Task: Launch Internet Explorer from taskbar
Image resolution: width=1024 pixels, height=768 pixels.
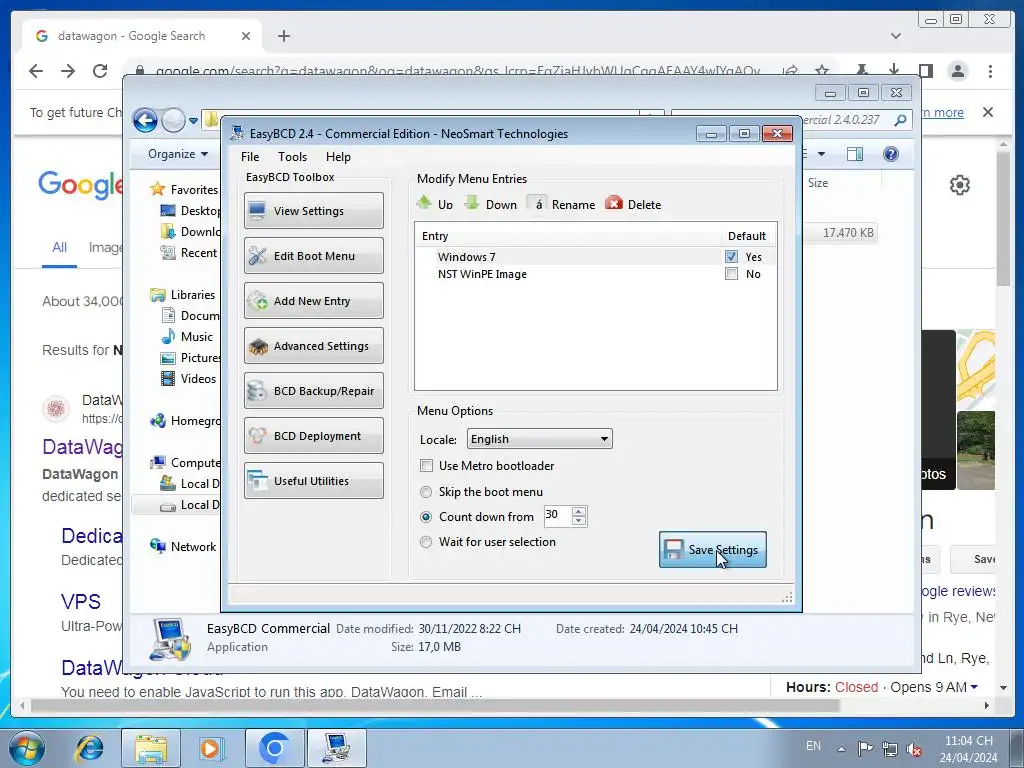Action: tap(89, 748)
